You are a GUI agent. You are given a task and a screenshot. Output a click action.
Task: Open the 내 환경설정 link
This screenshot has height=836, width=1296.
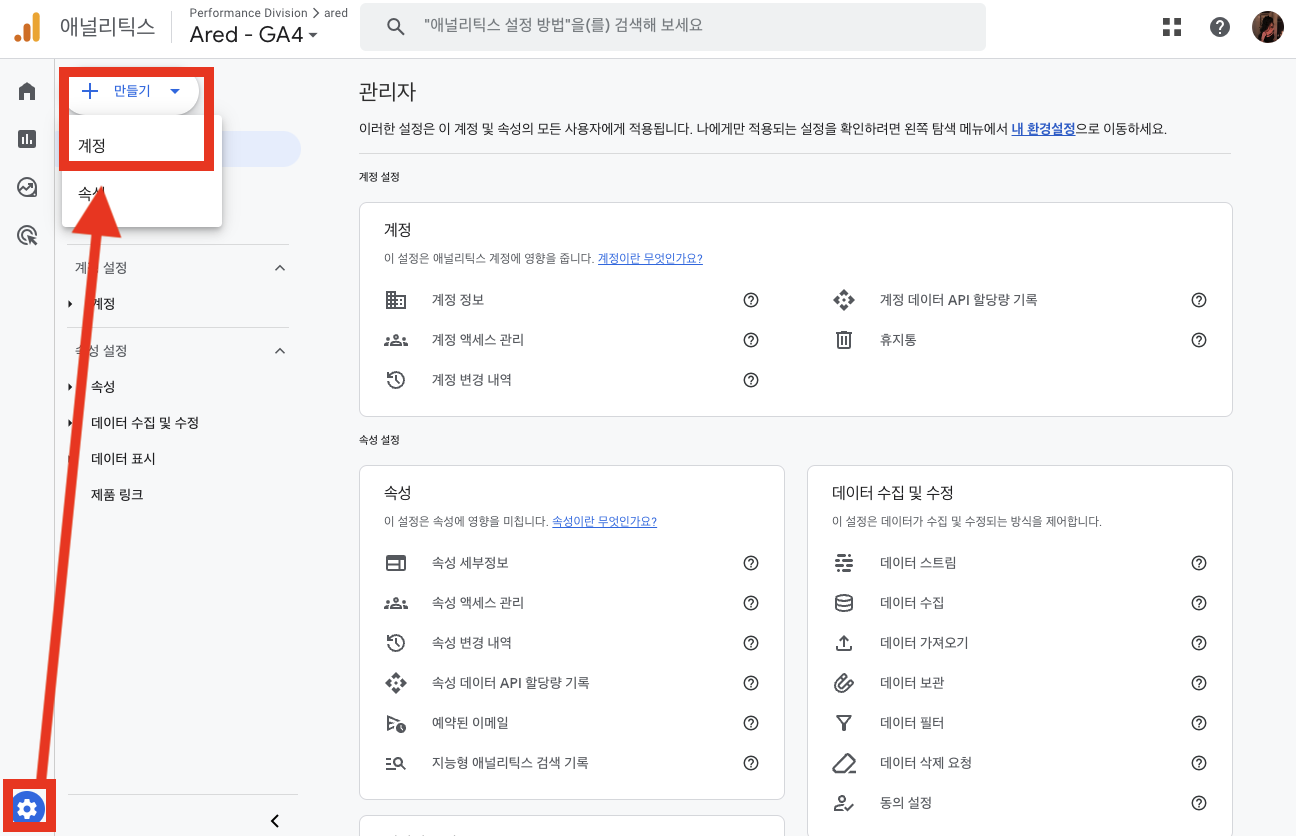click(1043, 129)
